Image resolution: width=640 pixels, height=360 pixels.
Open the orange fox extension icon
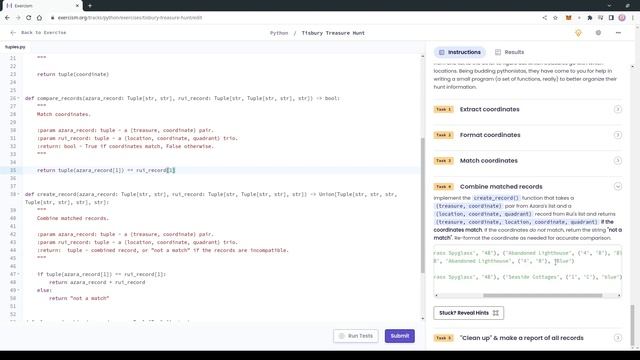pos(568,18)
